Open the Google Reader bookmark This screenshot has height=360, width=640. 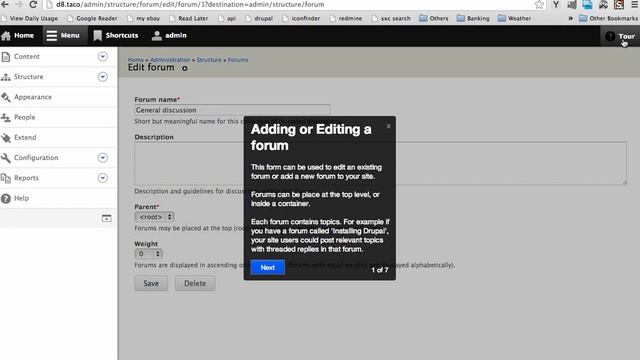[92, 18]
